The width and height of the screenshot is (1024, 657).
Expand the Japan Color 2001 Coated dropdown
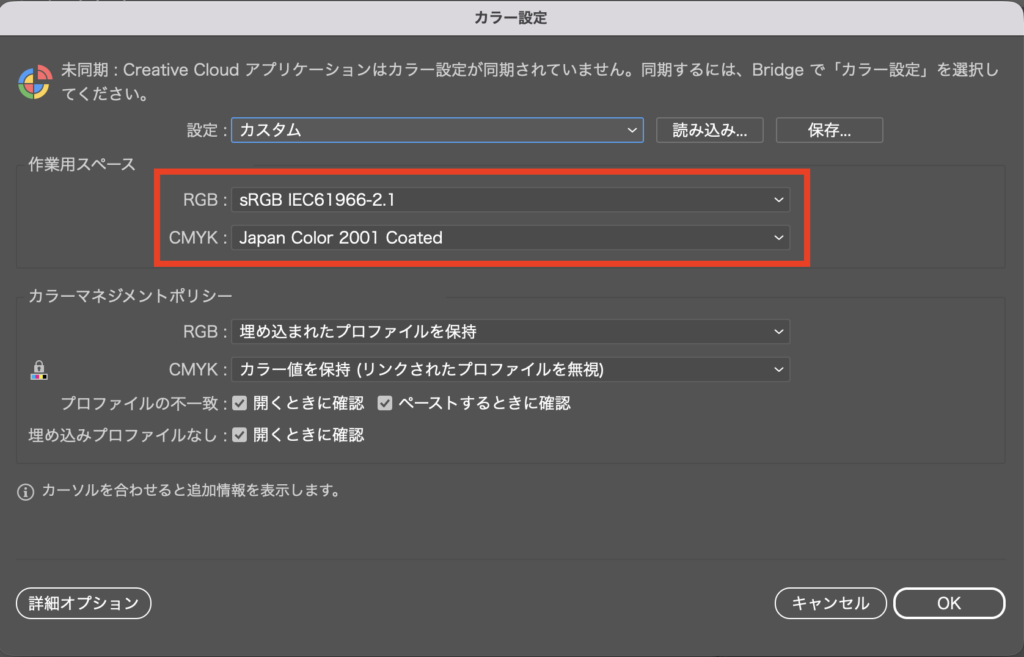point(510,238)
